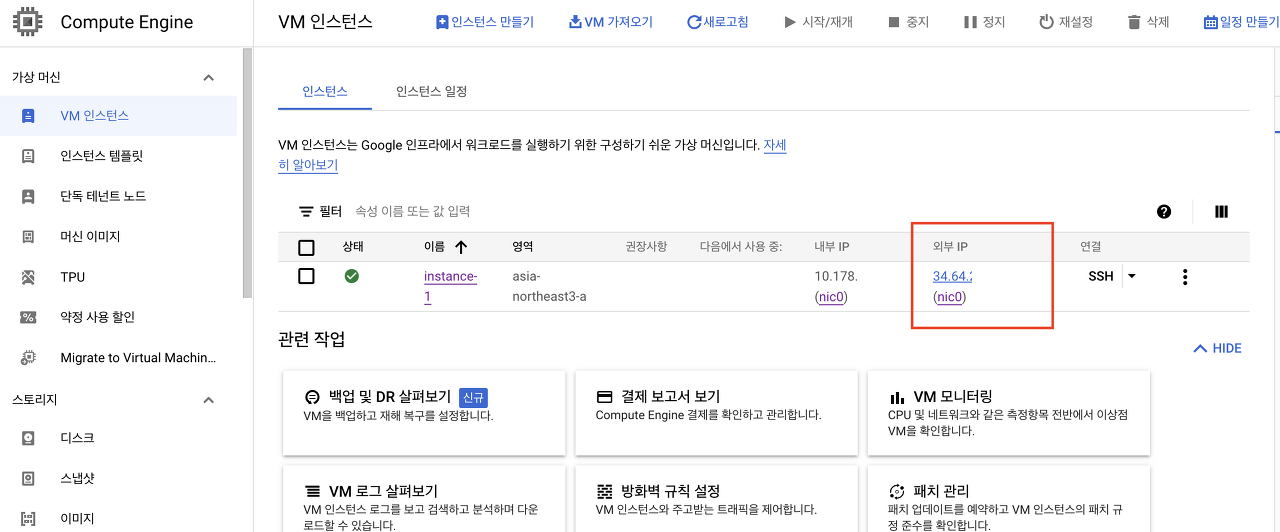The image size is (1280, 532).
Task: Click the 방화벽 규칙 설정 card icon
Action: click(604, 491)
